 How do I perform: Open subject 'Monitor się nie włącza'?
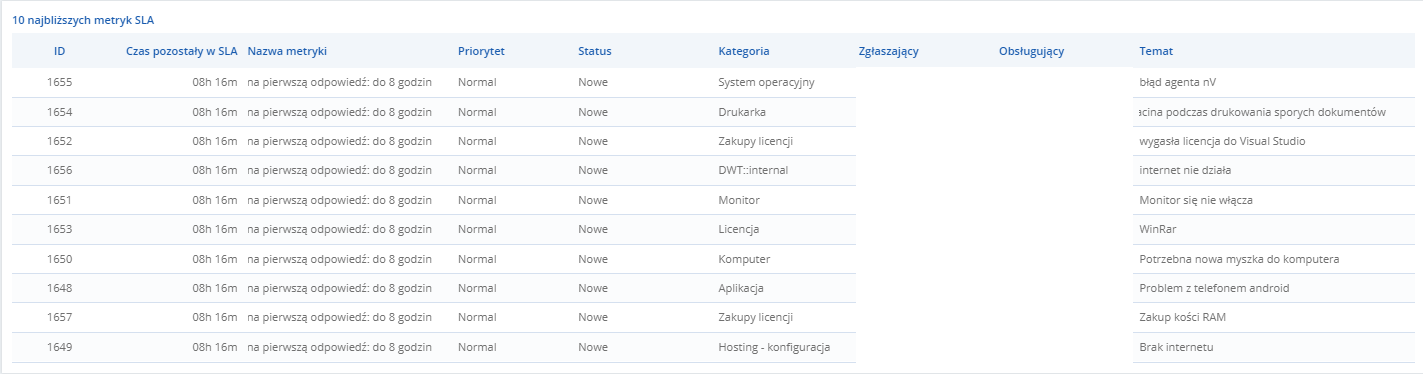pyautogui.click(x=1196, y=200)
